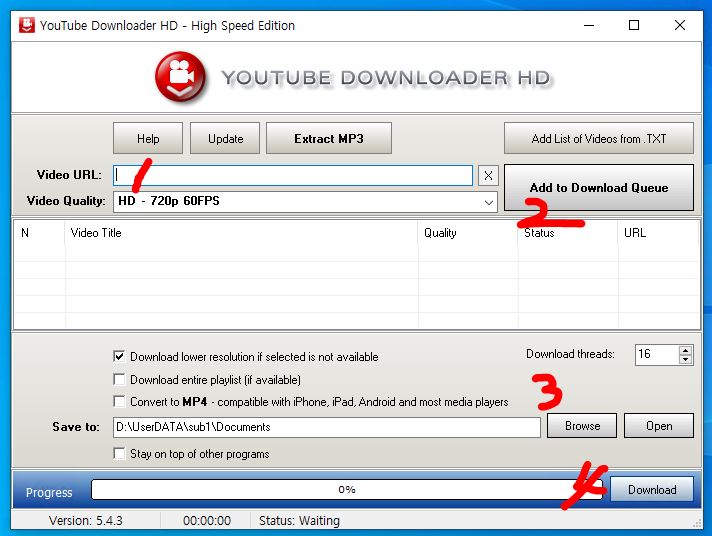This screenshot has width=712, height=536.
Task: Close the YouTube Downloader HD window
Action: [x=680, y=25]
